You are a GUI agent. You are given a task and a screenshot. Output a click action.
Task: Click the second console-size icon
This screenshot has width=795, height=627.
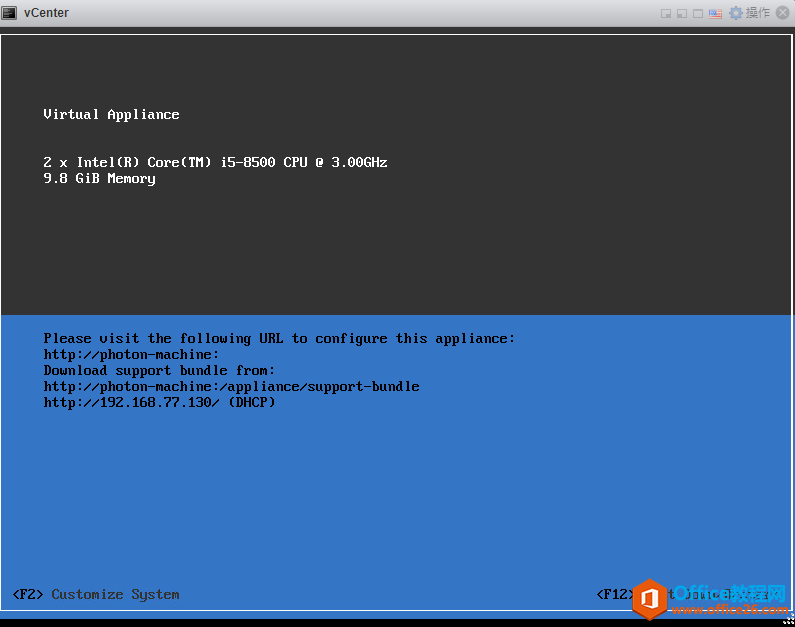pyautogui.click(x=682, y=14)
